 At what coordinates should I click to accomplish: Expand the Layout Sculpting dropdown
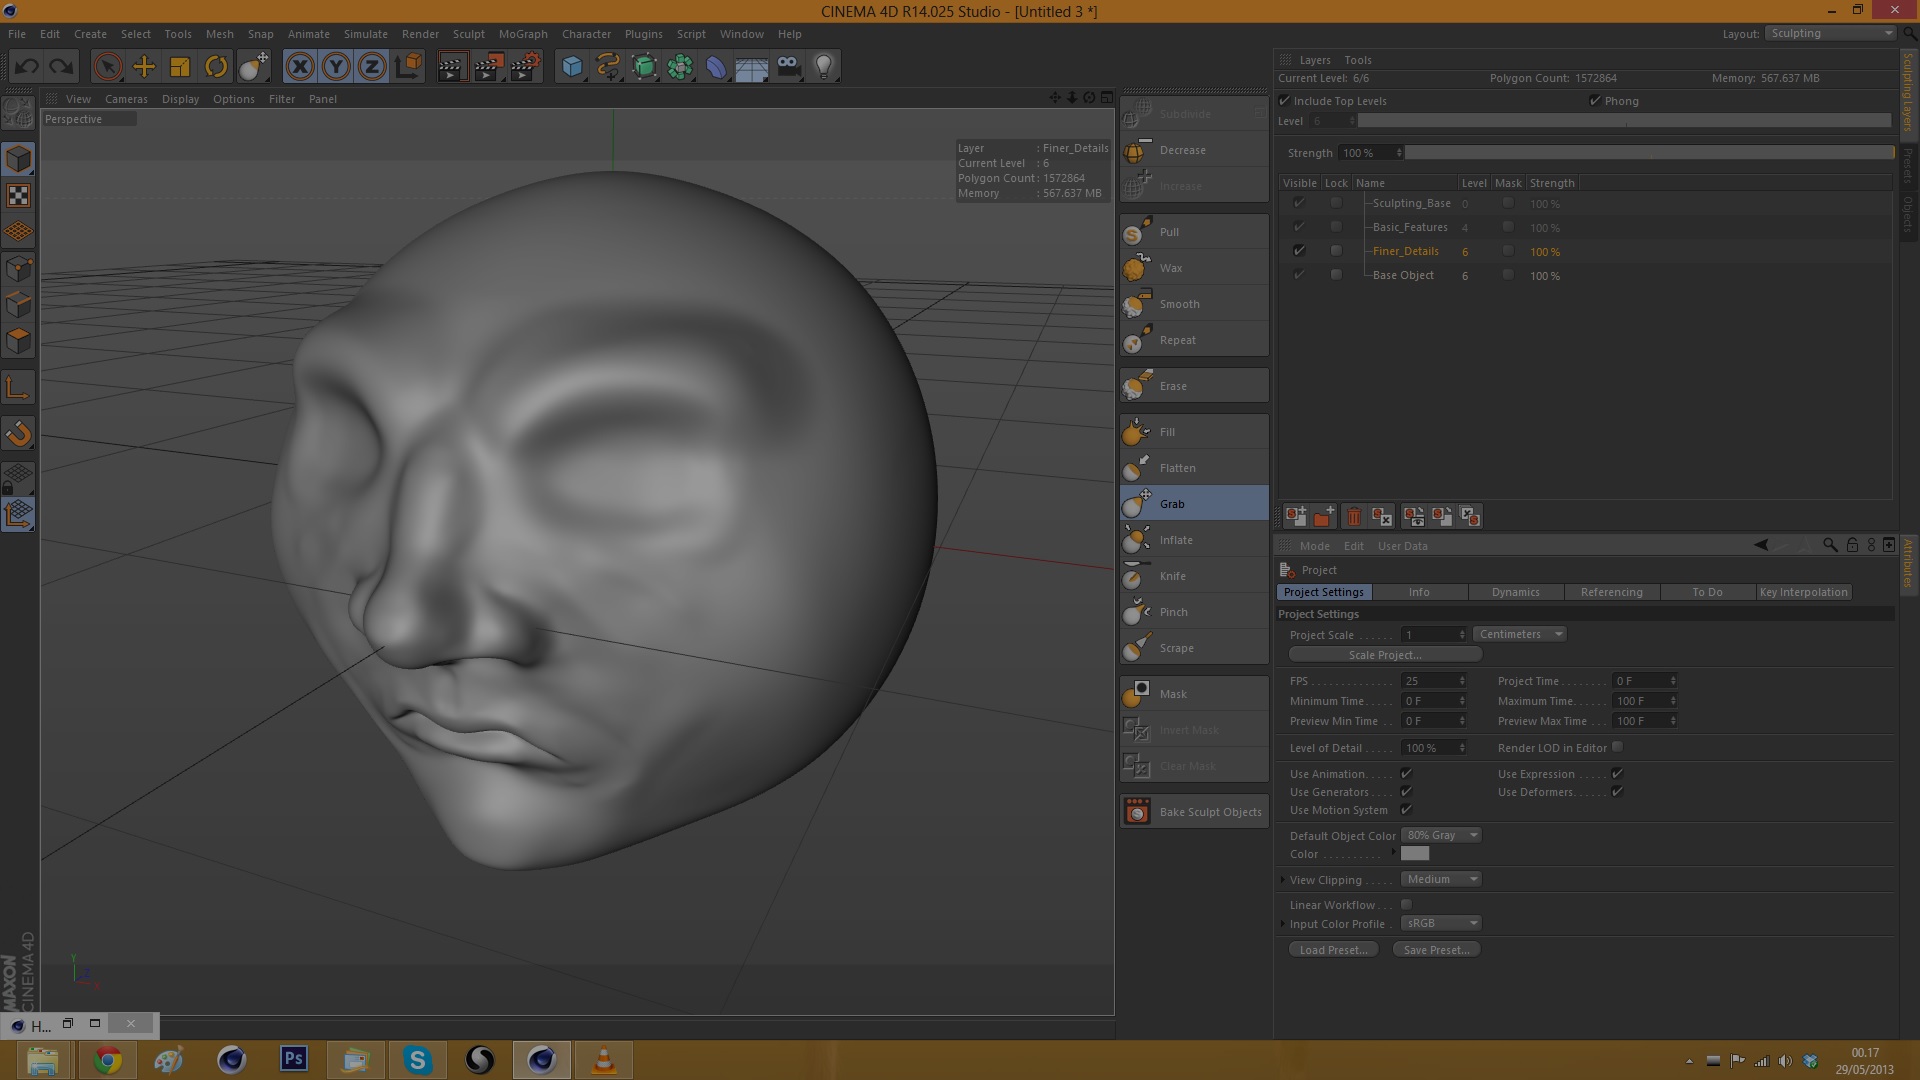[x=1830, y=33]
